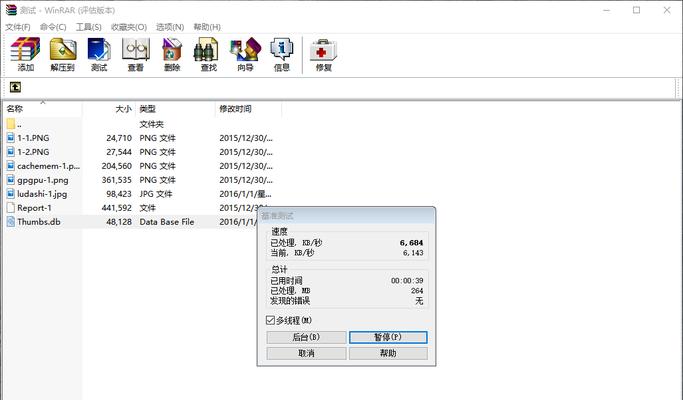Screen dimensions: 683x400
Task: Select the file name "1-1.PNG"
Action: [33, 138]
